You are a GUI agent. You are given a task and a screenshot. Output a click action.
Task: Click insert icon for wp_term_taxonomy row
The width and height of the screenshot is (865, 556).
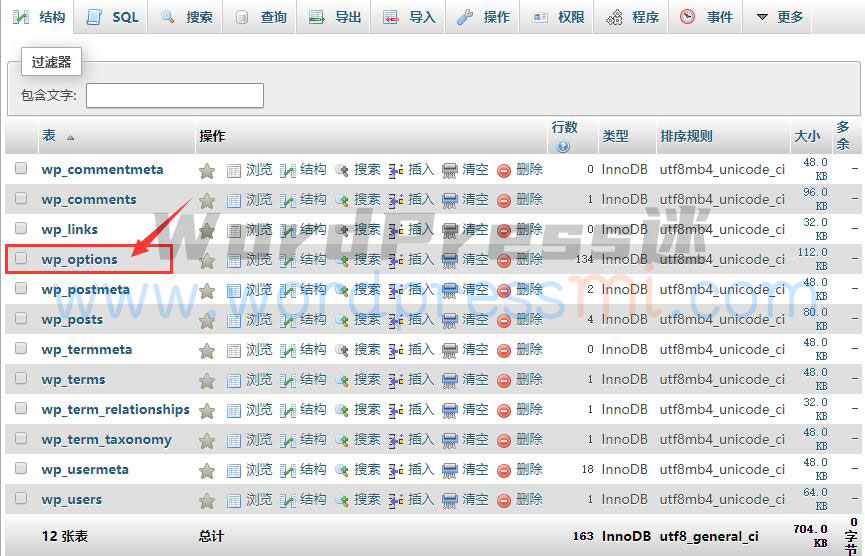[396, 441]
